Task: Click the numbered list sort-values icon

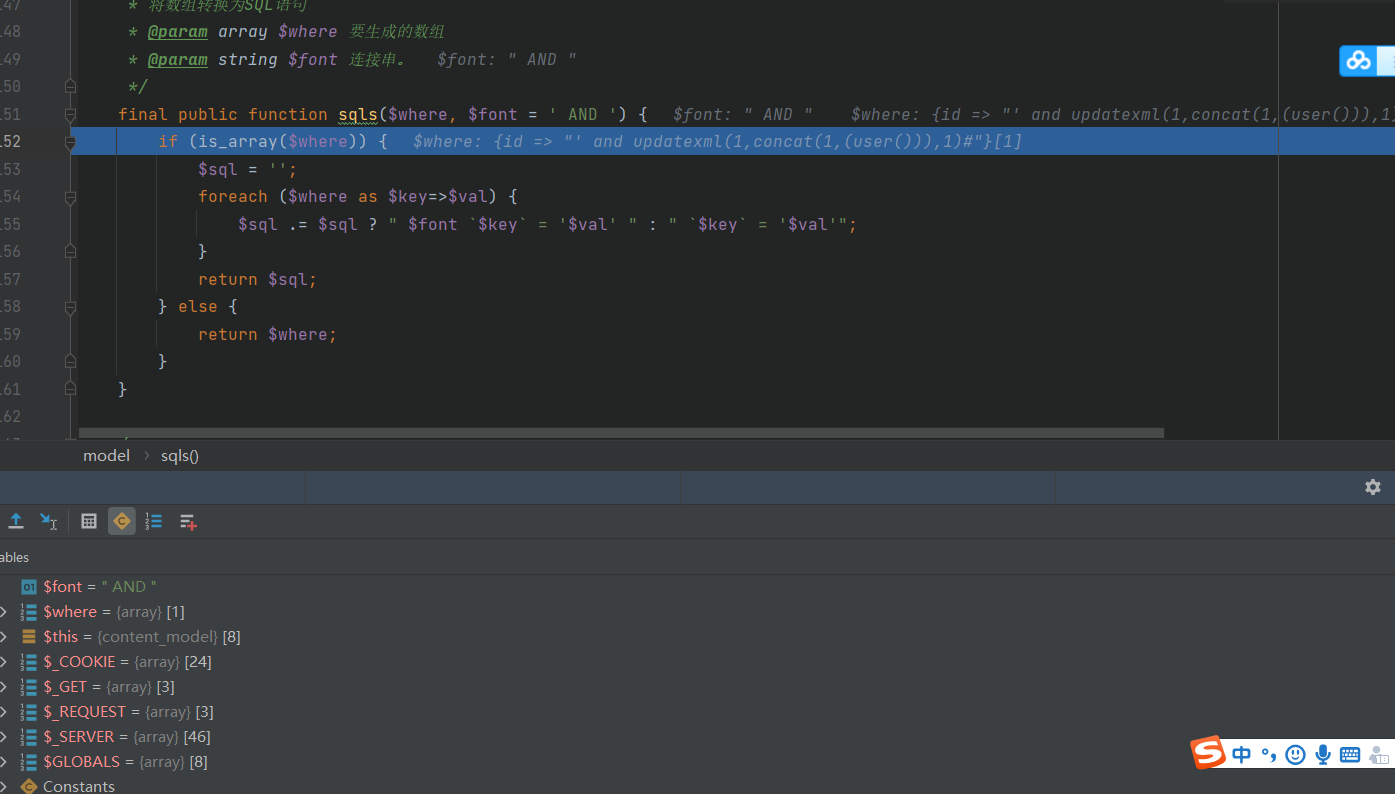Action: coord(154,521)
